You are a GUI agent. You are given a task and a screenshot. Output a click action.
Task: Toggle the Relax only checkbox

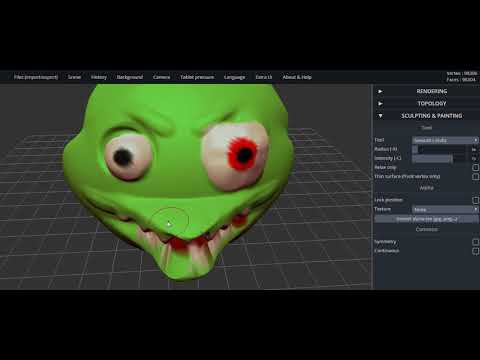click(476, 167)
